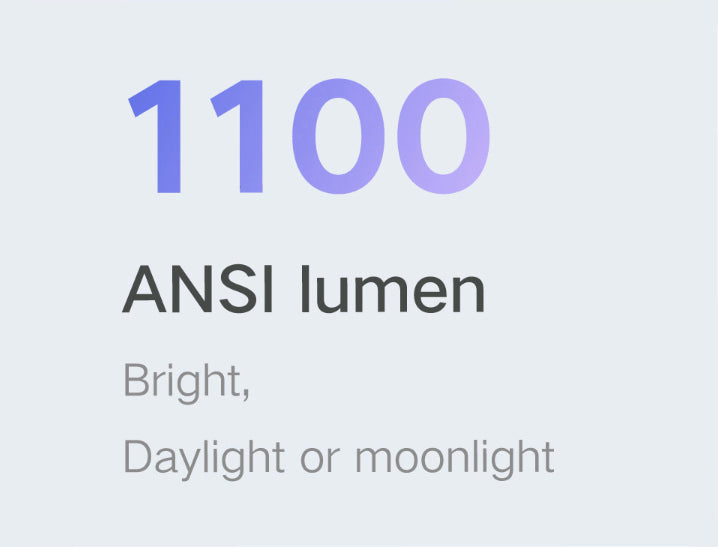
Task: Click the last "0" digit in 1100
Action: coord(440,135)
